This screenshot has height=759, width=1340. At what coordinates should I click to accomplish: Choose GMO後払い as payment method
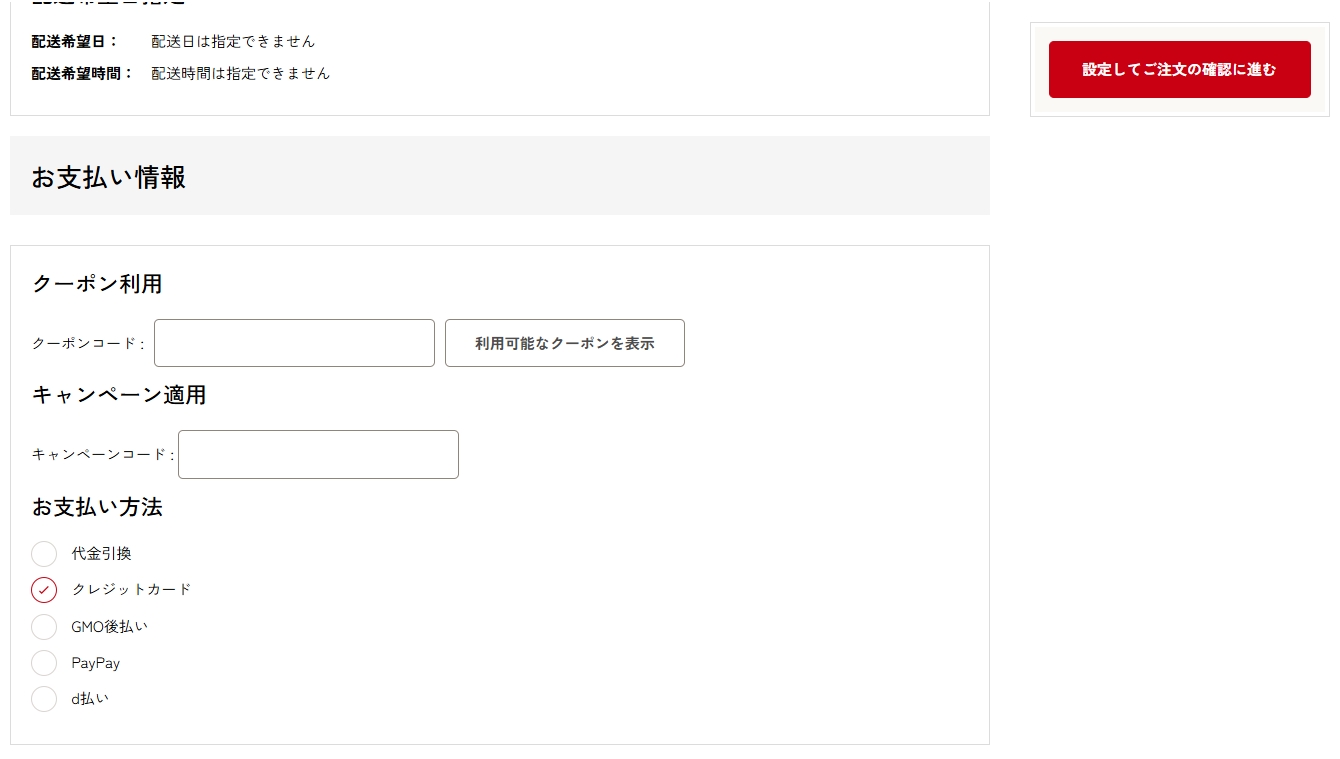[44, 626]
